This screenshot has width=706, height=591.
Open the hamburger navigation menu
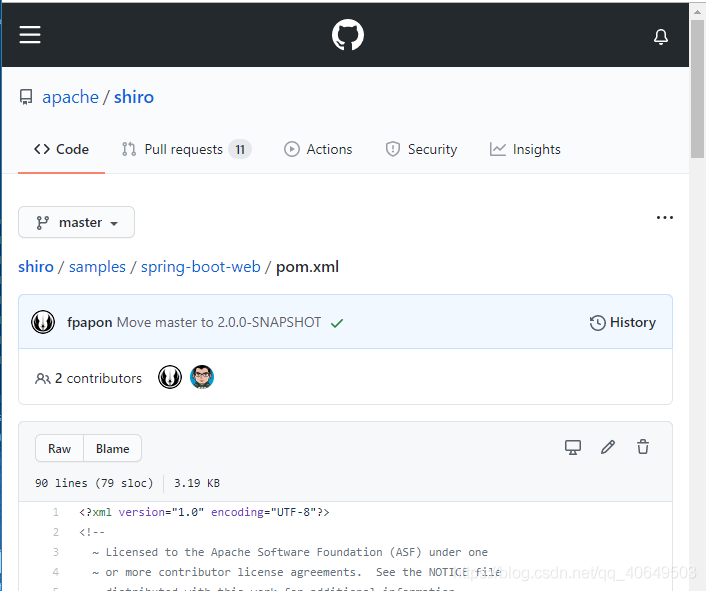[30, 35]
